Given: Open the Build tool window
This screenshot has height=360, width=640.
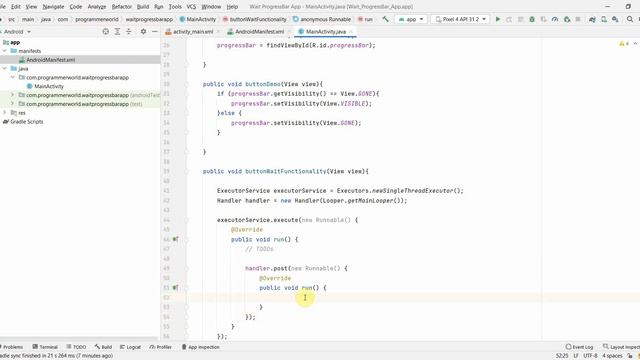Looking at the screenshot, I should (x=103, y=347).
